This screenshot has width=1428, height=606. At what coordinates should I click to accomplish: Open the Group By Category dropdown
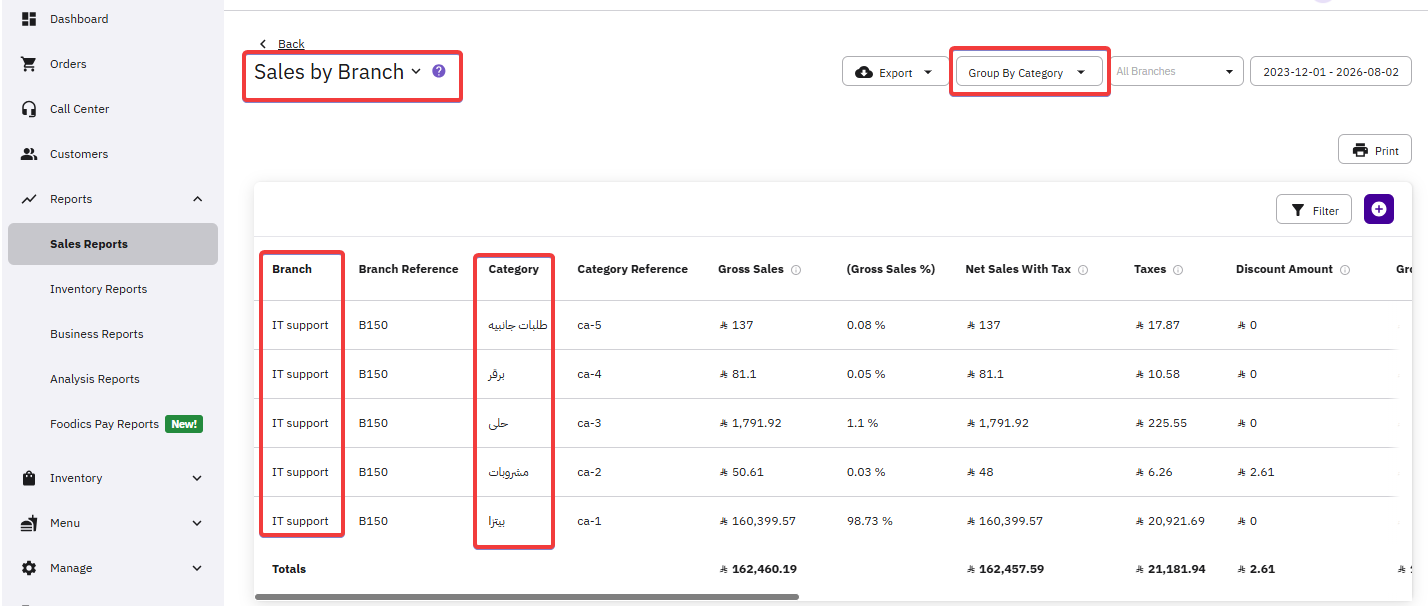pos(1029,72)
